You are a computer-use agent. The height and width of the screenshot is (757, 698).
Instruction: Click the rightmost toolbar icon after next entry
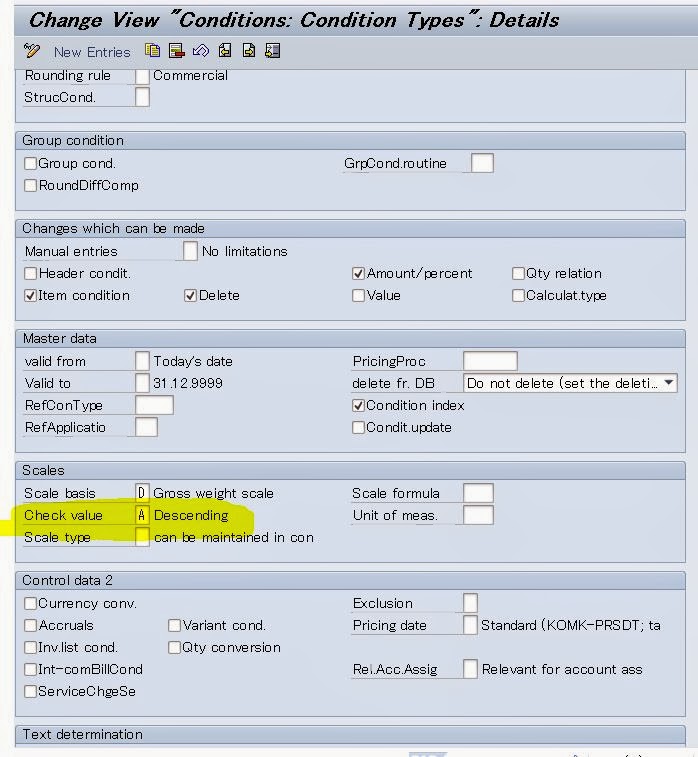(273, 50)
